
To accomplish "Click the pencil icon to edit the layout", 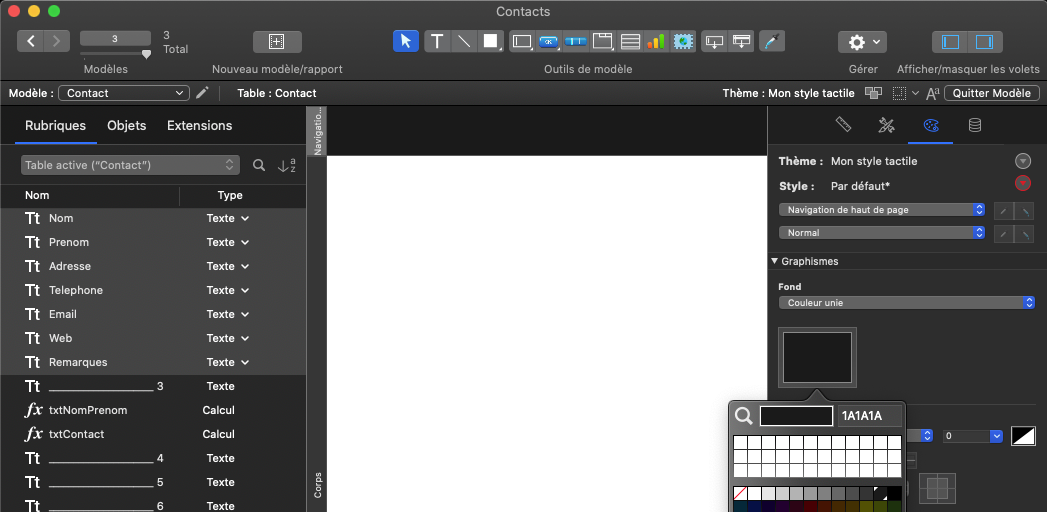I will coord(203,93).
